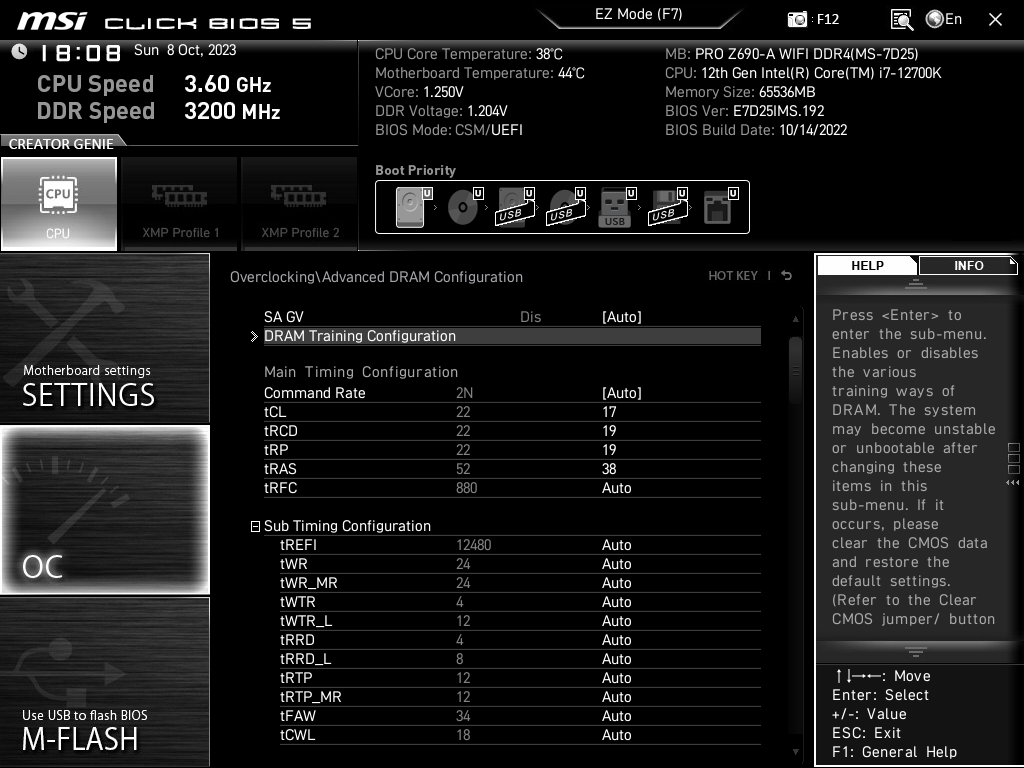This screenshot has height=768, width=1024.
Task: Select the tRRD_L row
Action: point(520,658)
